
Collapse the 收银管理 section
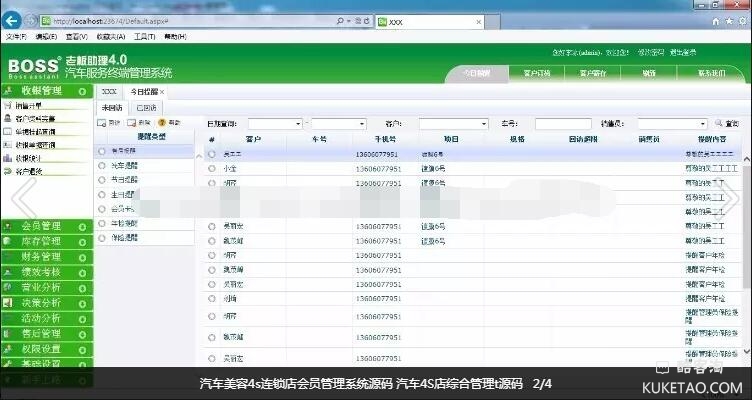coord(82,91)
